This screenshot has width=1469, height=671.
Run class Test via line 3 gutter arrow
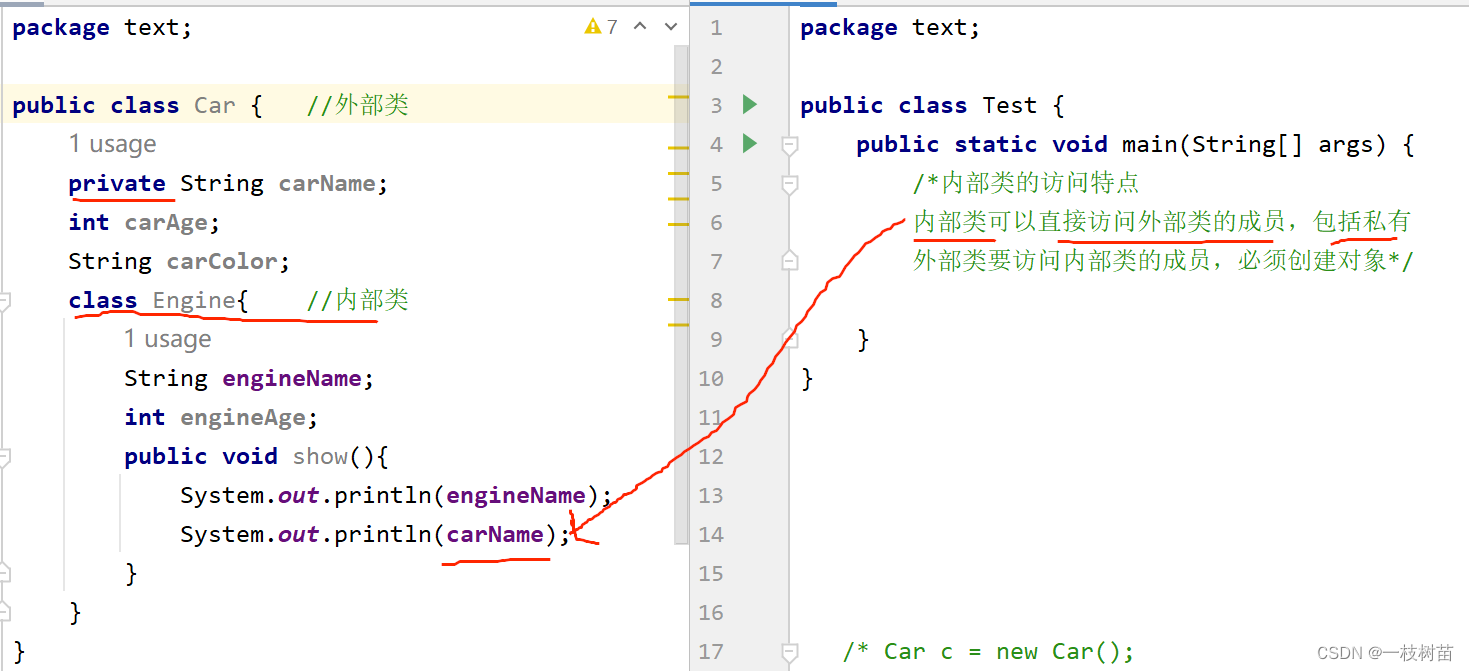(x=750, y=104)
